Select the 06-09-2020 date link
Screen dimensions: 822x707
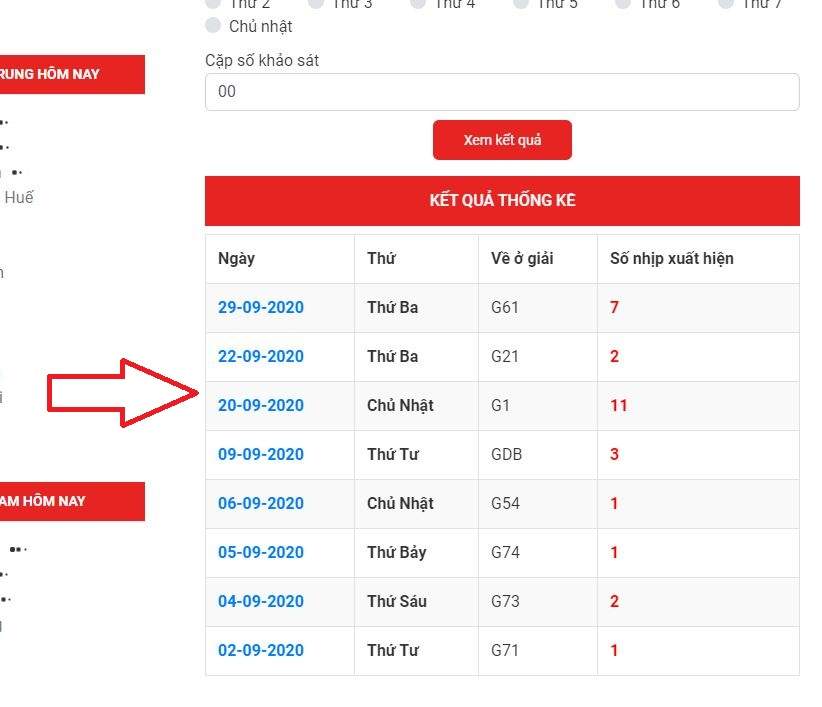[x=261, y=504]
